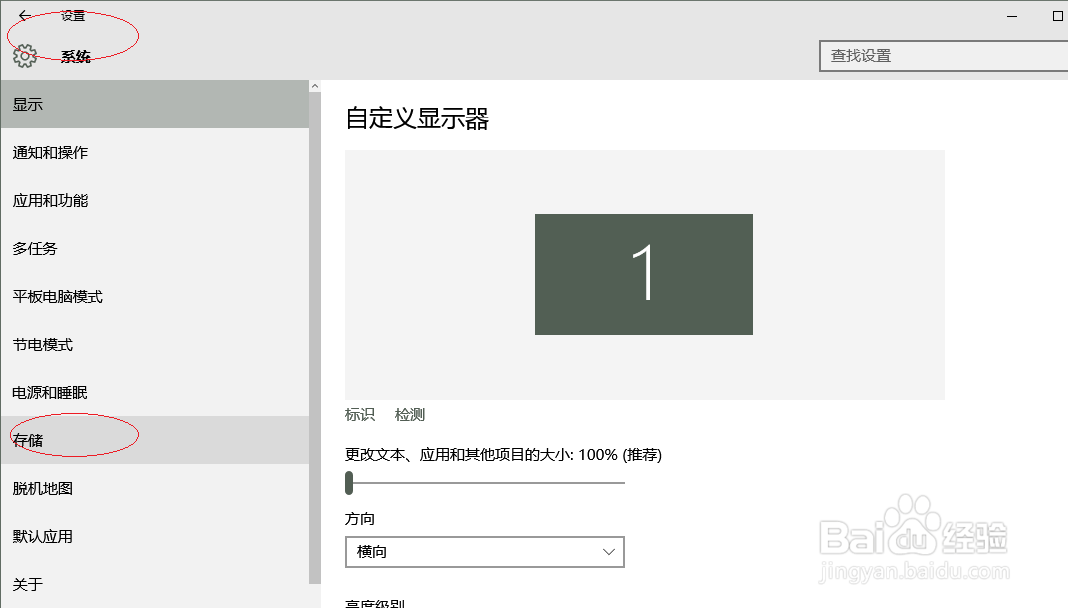
Task: Select monitor 1 display thumbnail
Action: click(x=644, y=274)
